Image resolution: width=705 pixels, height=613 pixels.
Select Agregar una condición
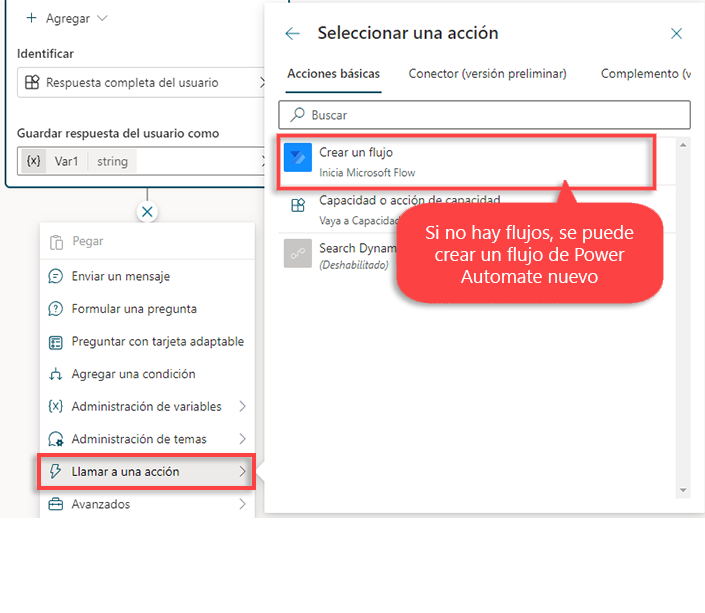(x=147, y=374)
